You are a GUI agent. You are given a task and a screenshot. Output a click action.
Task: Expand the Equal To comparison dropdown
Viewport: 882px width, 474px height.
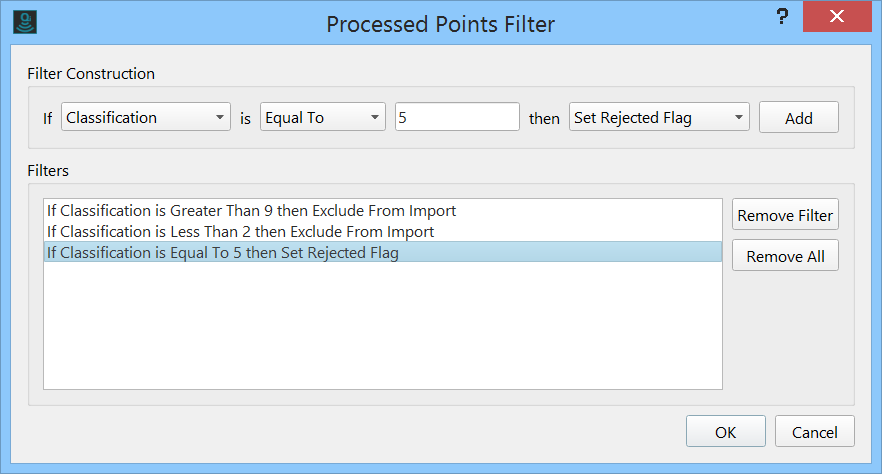point(323,118)
